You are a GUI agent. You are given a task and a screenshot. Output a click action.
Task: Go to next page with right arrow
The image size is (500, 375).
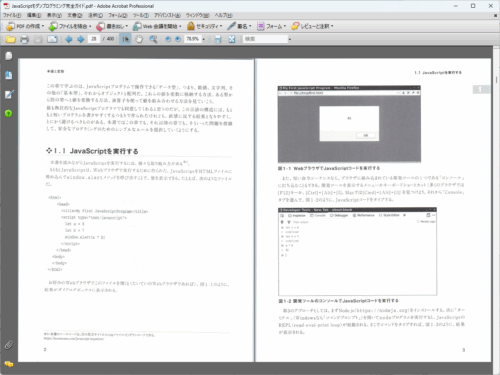(81, 39)
